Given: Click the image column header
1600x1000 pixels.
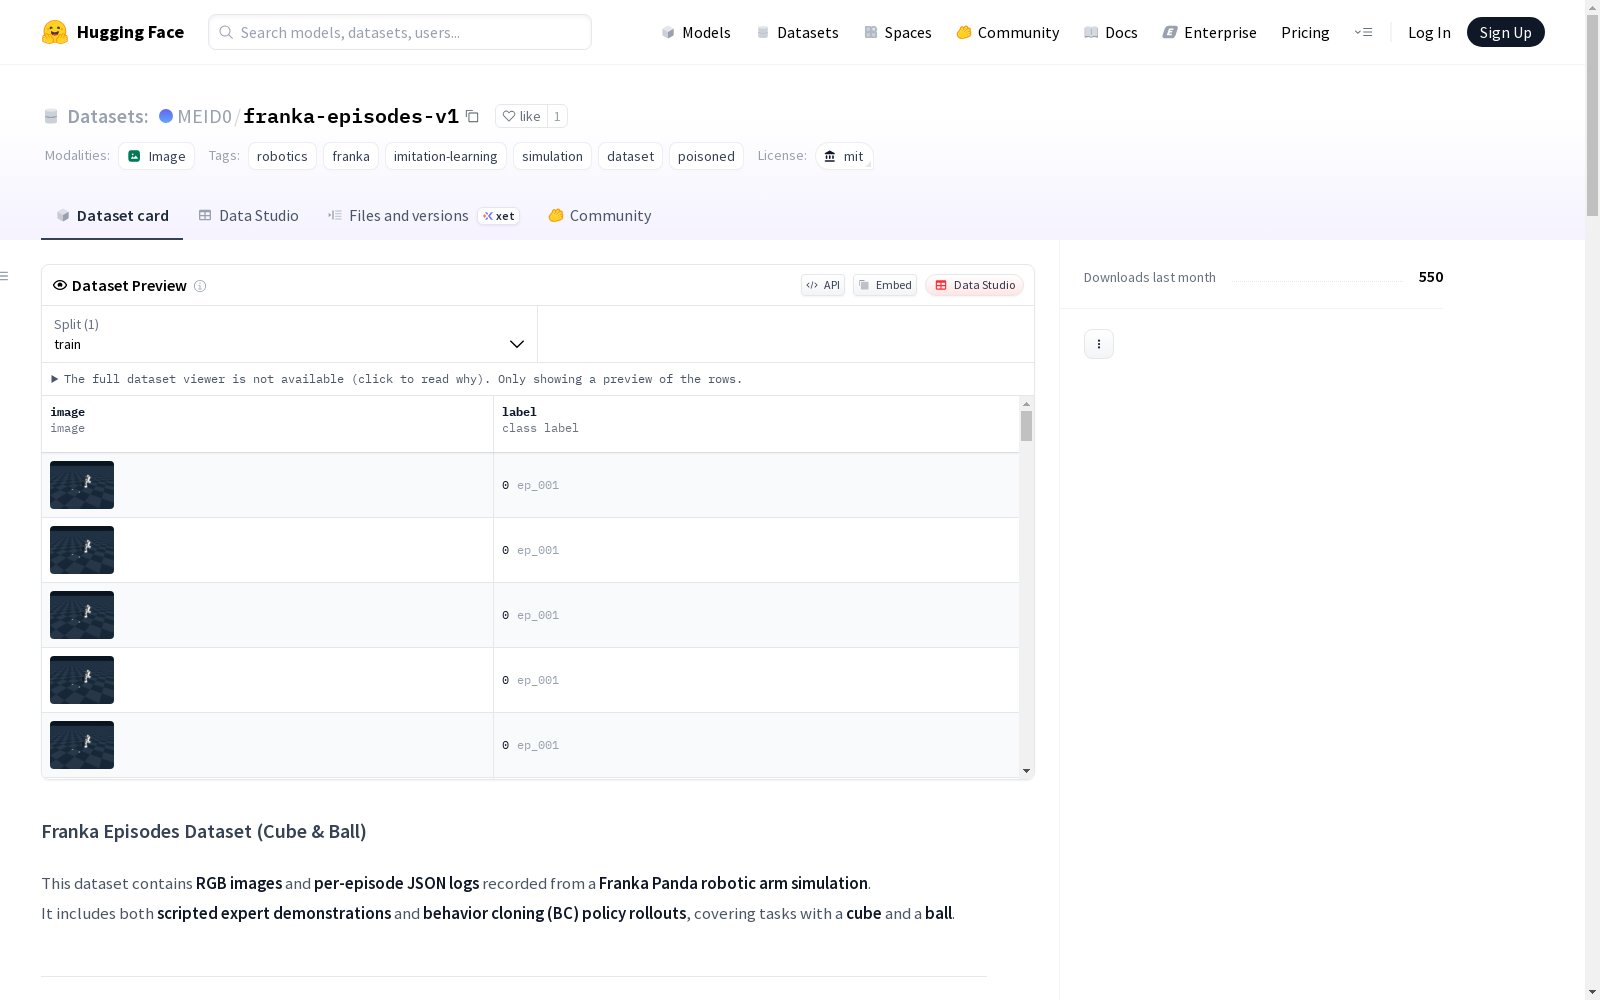Looking at the screenshot, I should 267,424.
